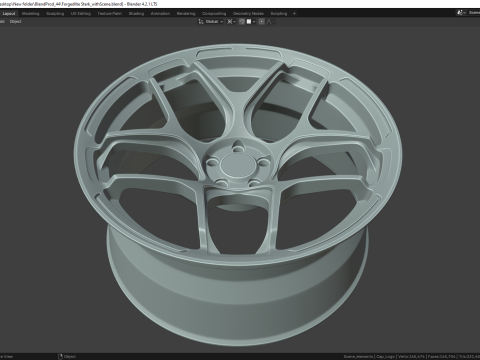The image size is (480, 360).
Task: Open the transform pivot point dropdown
Action: [231, 22]
